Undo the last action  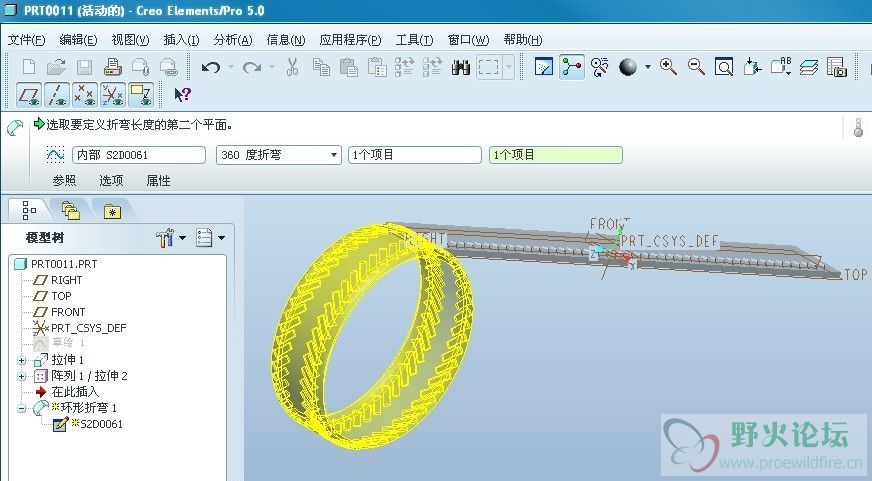[211, 67]
